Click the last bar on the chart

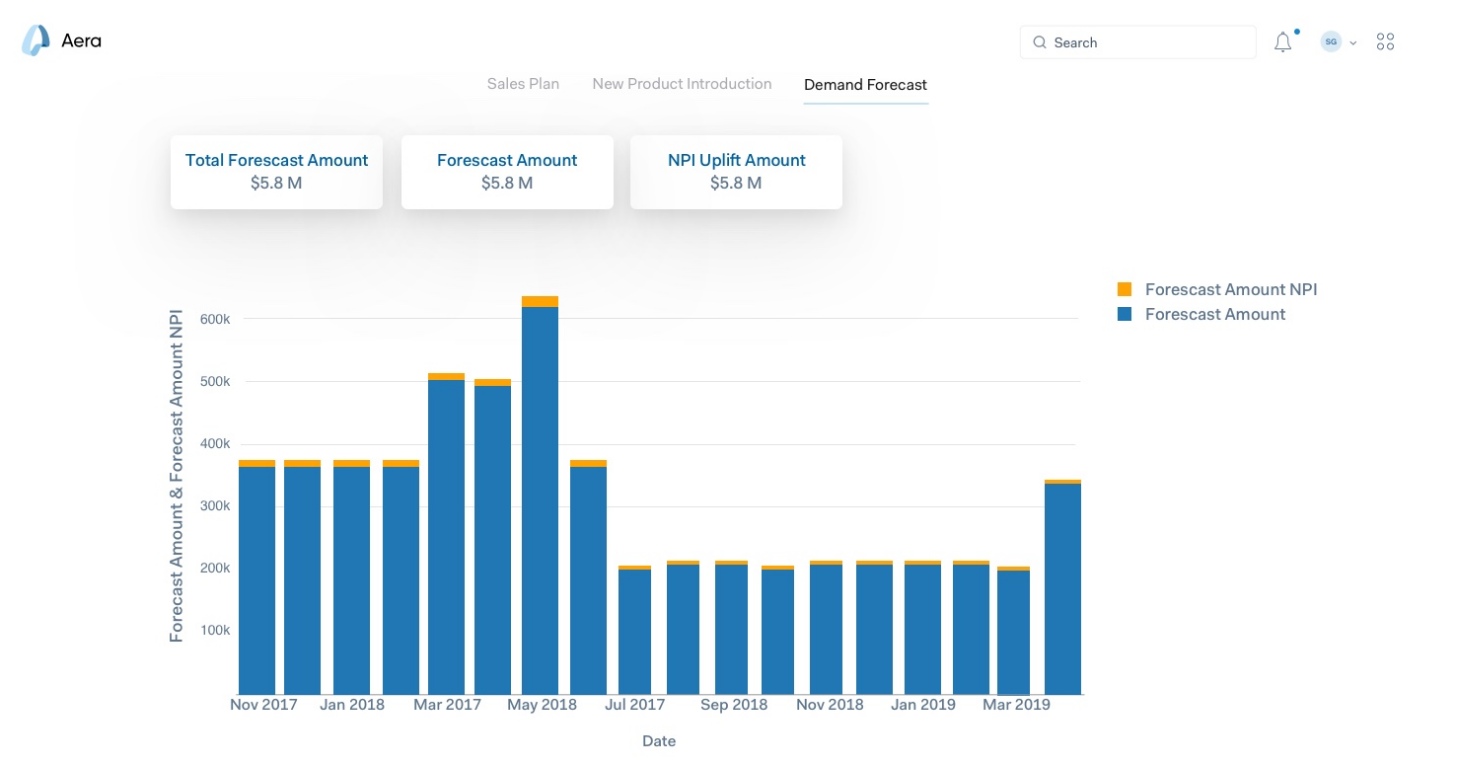tap(1062, 590)
